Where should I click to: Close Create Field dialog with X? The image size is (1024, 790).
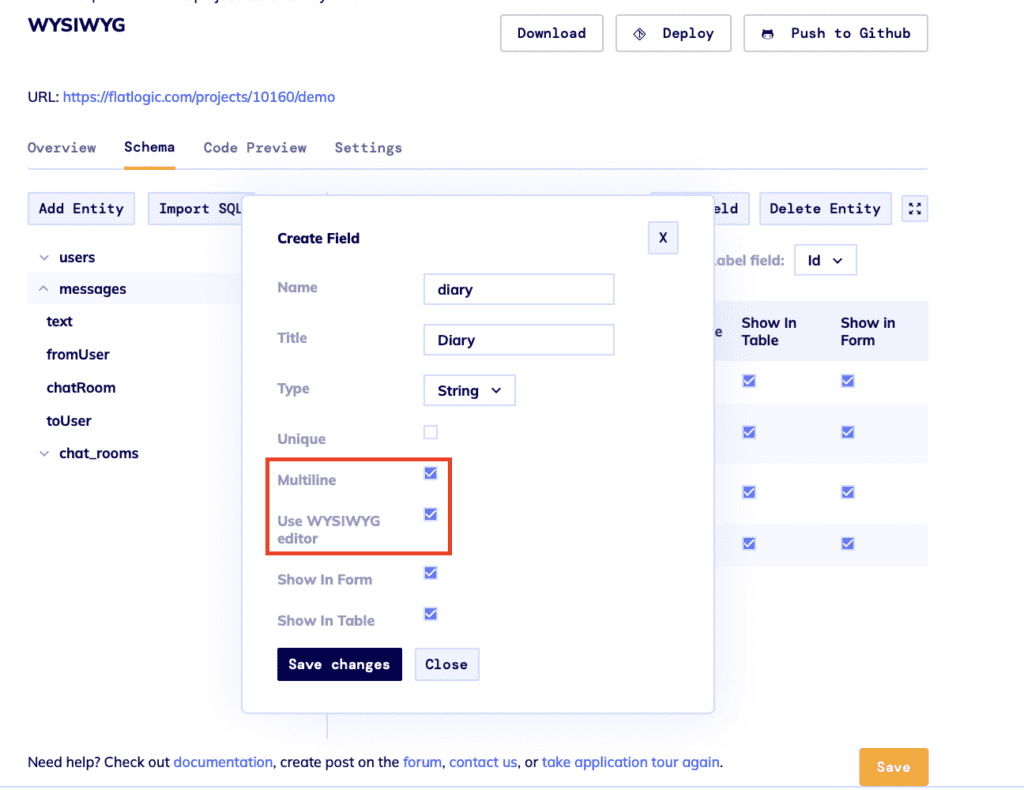[663, 238]
